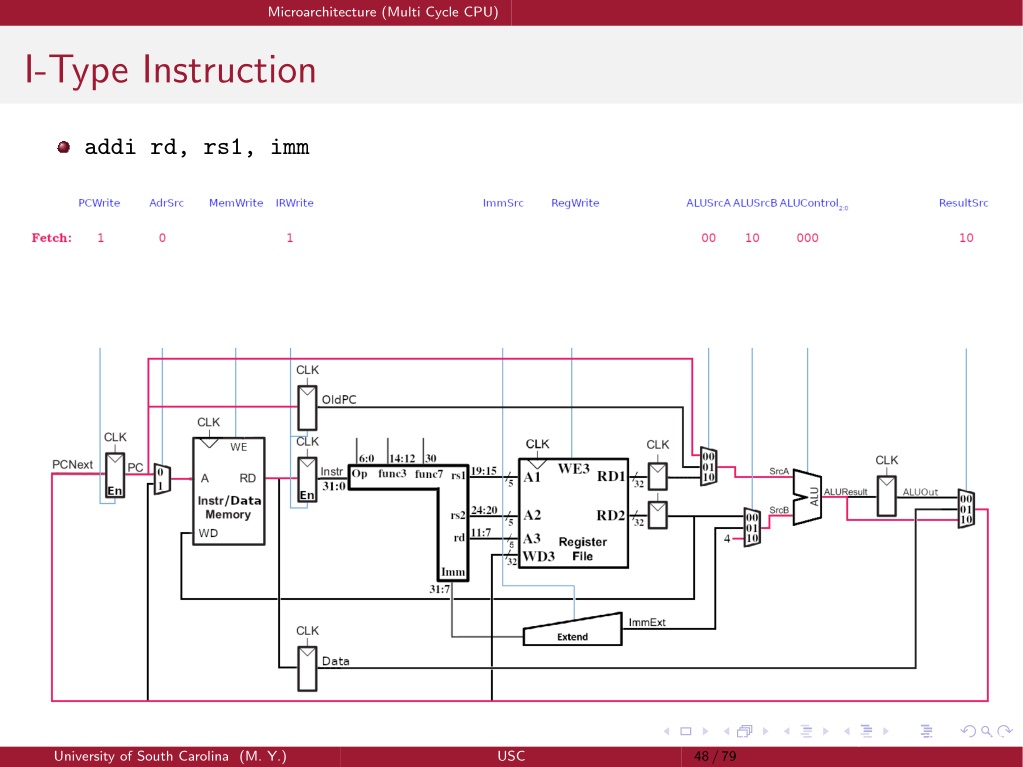
Task: Go to next frame arrow
Action: click(765, 731)
